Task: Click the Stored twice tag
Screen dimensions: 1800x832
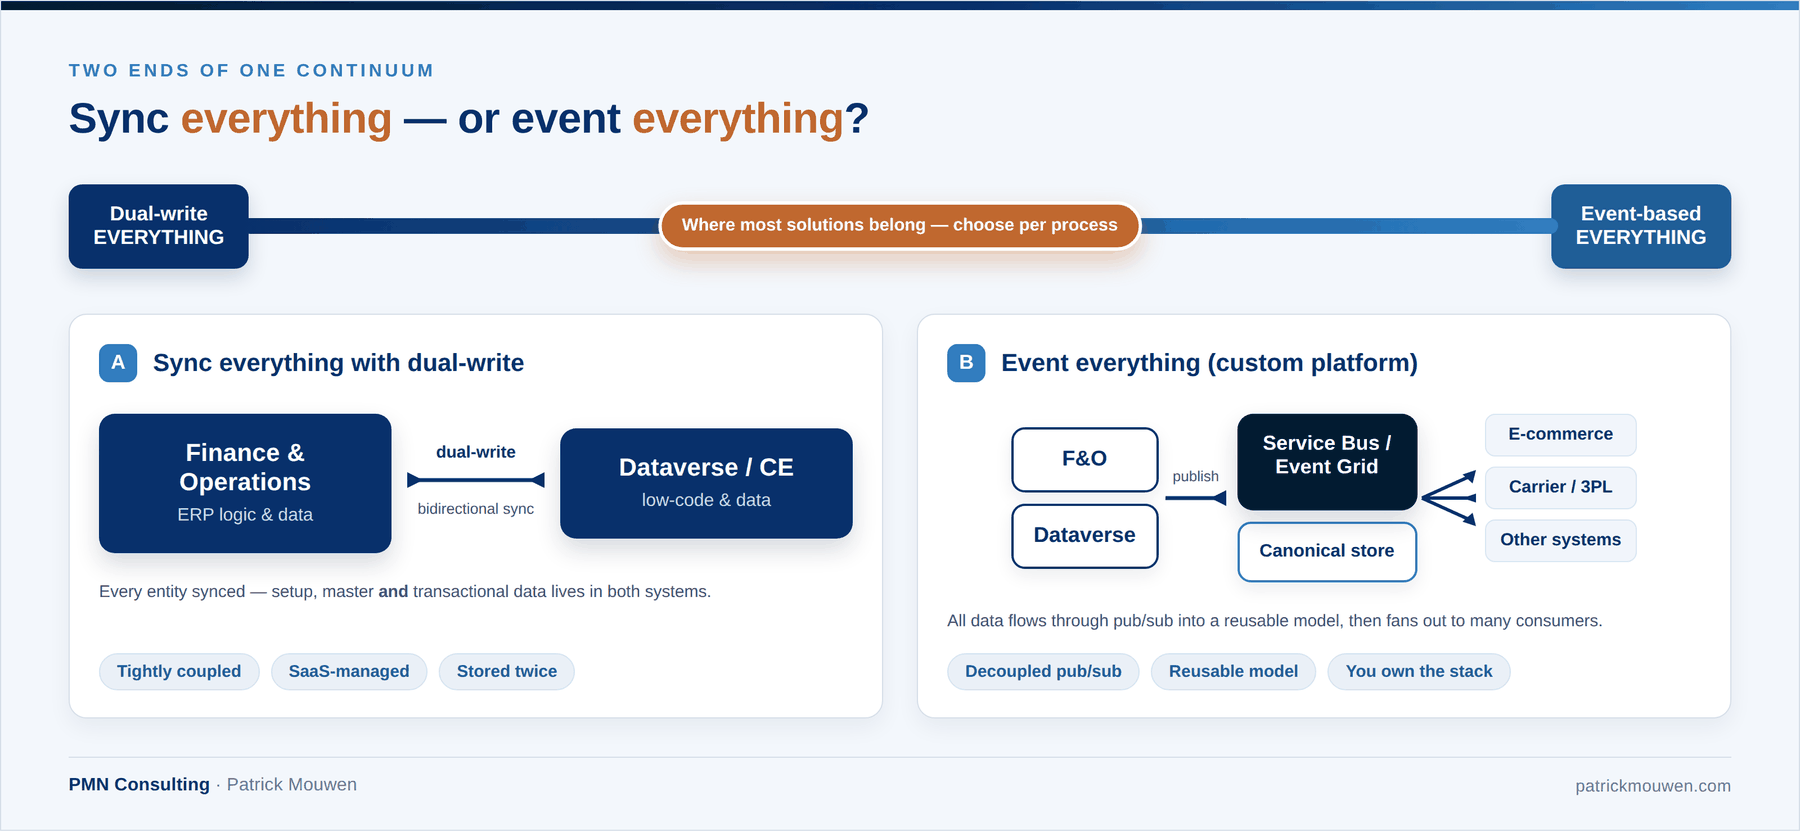Action: pyautogui.click(x=507, y=671)
